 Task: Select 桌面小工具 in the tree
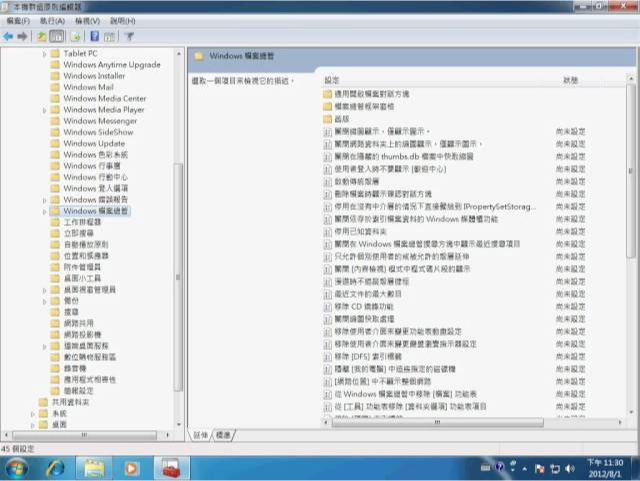[82, 278]
